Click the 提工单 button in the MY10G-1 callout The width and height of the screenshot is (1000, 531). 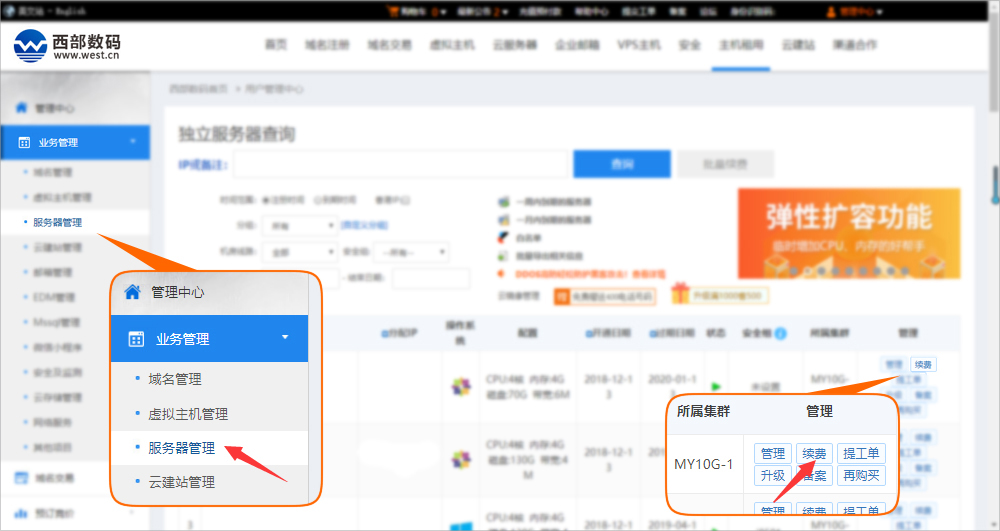coord(860,454)
